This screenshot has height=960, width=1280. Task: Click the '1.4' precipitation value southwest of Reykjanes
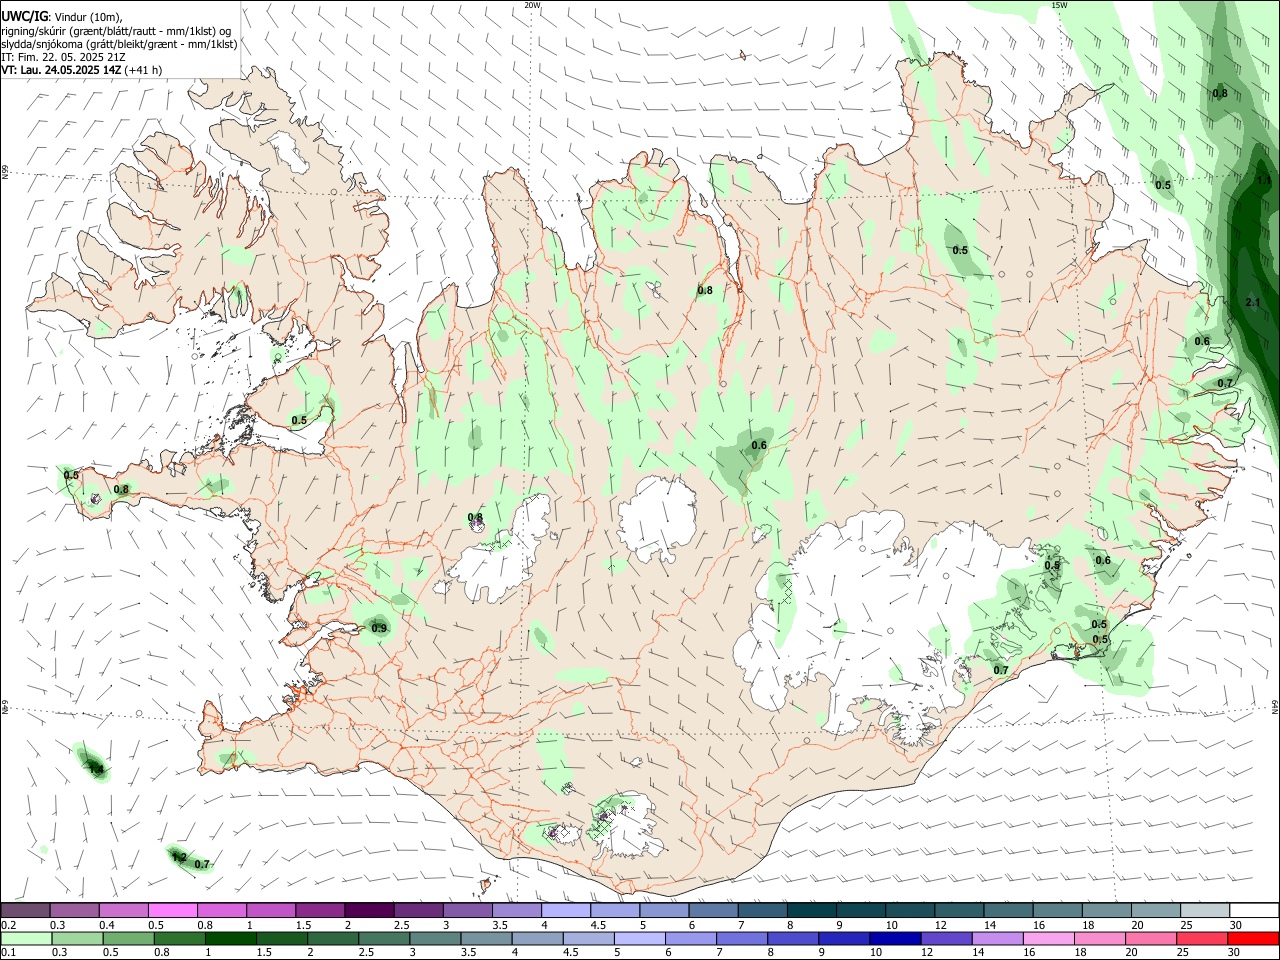(95, 769)
